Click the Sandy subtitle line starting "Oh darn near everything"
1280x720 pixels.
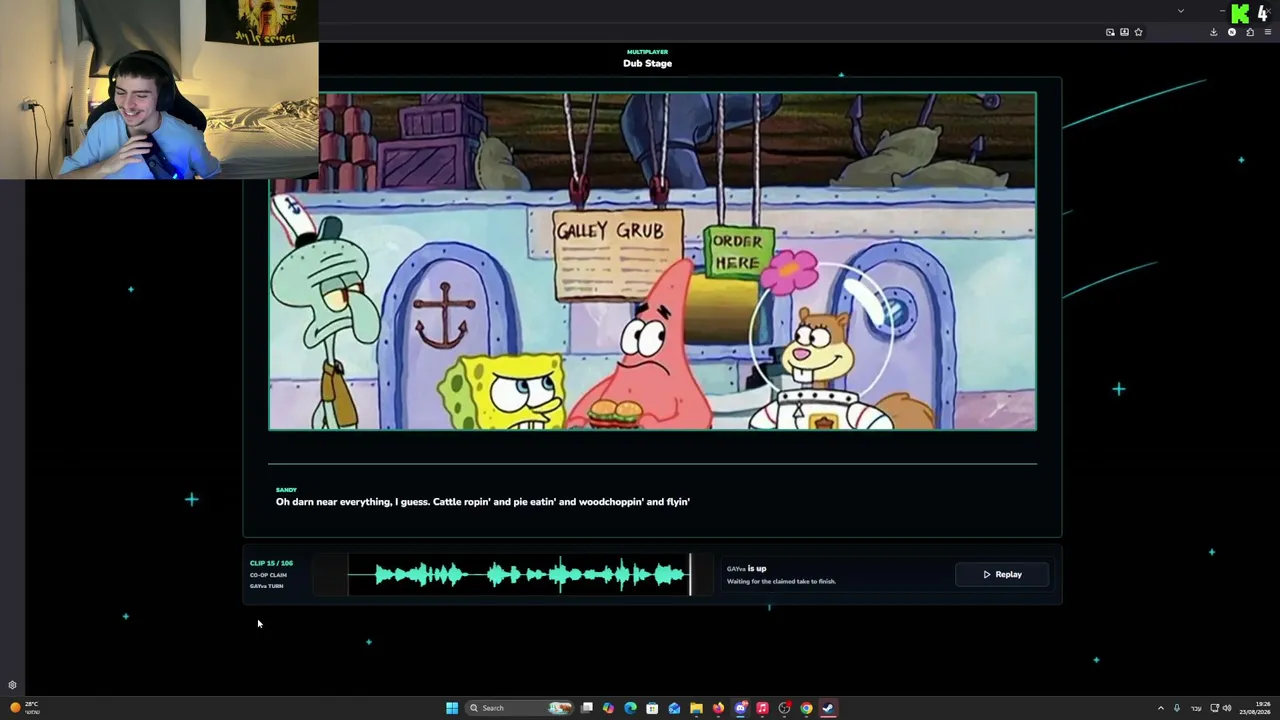click(x=483, y=502)
